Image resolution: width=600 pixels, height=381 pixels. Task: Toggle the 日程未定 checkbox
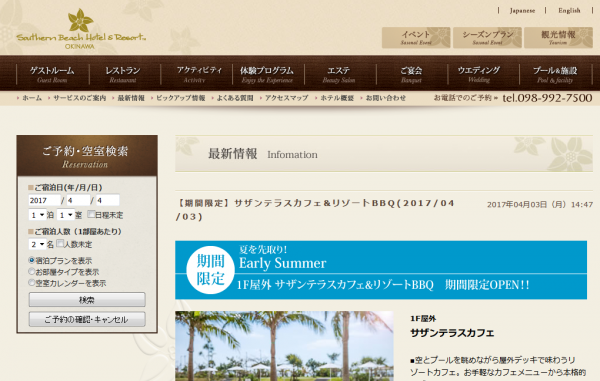point(91,214)
